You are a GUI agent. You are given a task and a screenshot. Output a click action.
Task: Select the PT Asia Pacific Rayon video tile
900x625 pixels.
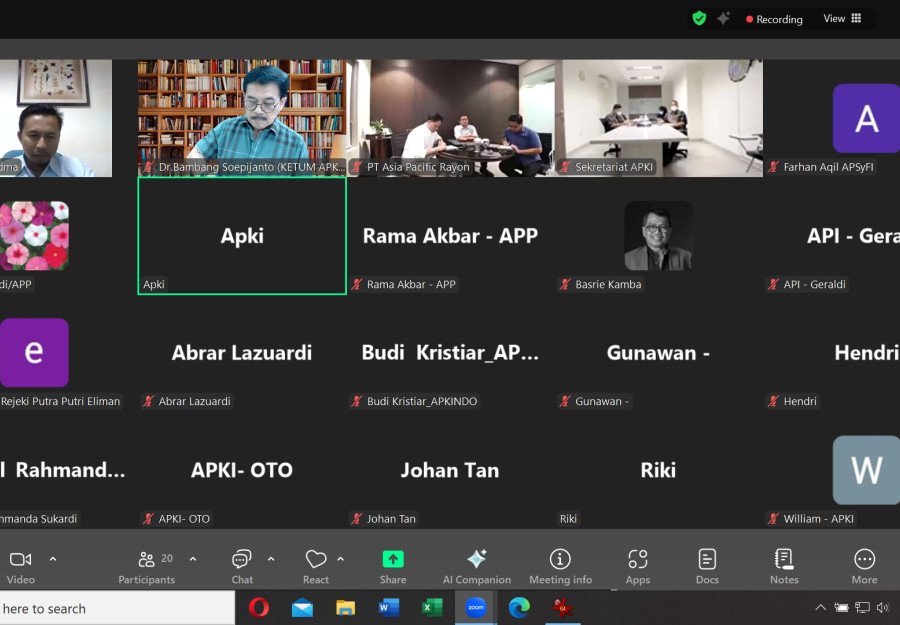(x=451, y=118)
